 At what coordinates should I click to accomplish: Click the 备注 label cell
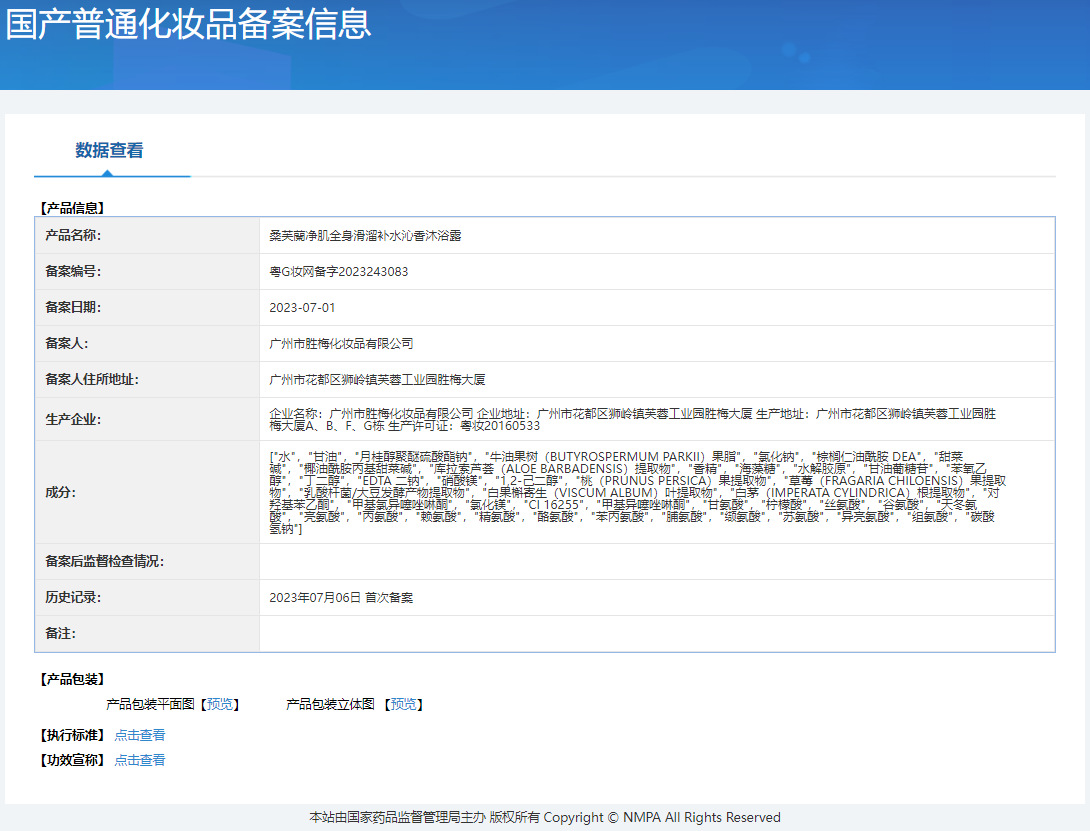coord(147,634)
